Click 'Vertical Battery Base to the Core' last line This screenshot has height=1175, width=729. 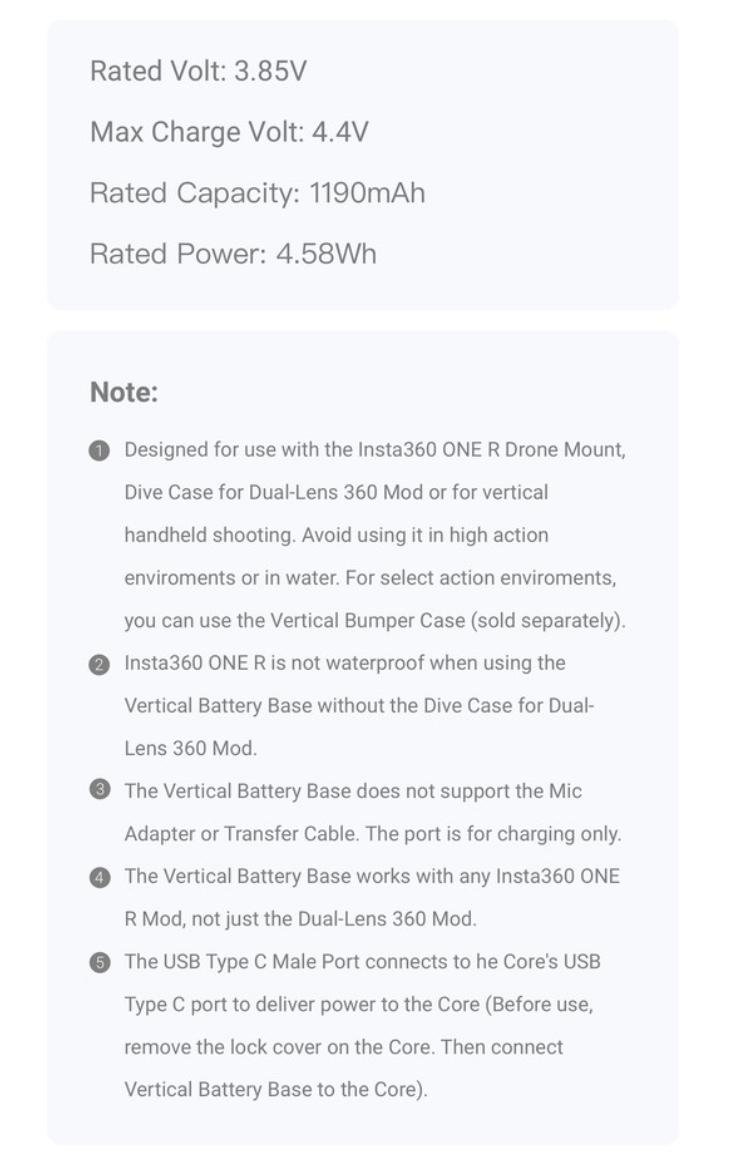[275, 1090]
